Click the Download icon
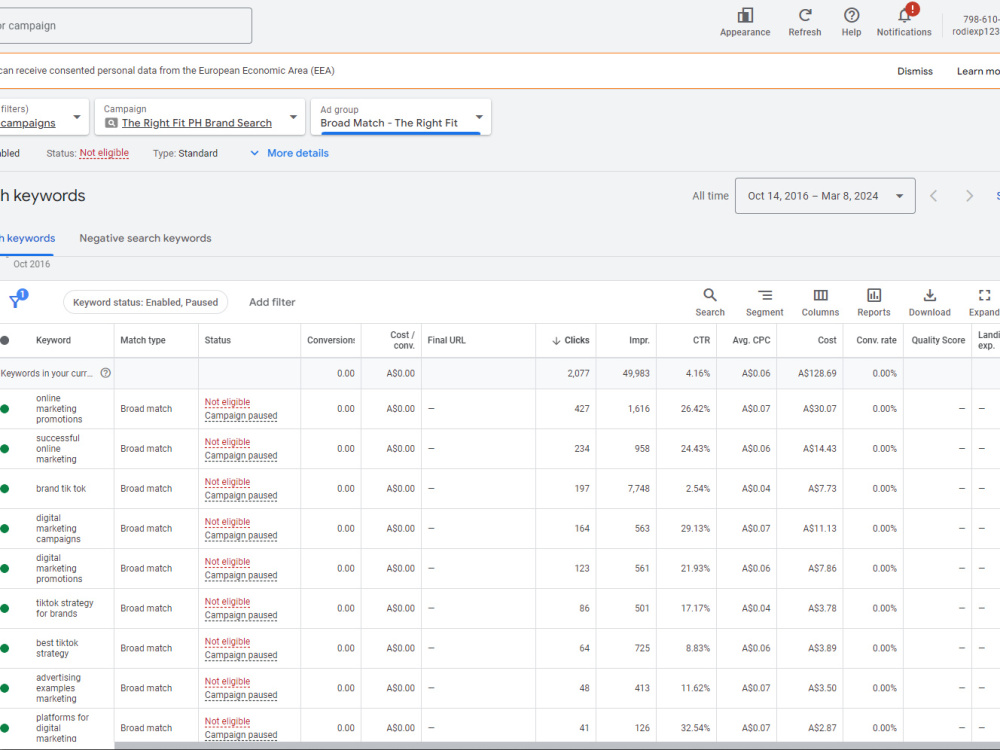Viewport: 1000px width, 750px height. pyautogui.click(x=929, y=295)
